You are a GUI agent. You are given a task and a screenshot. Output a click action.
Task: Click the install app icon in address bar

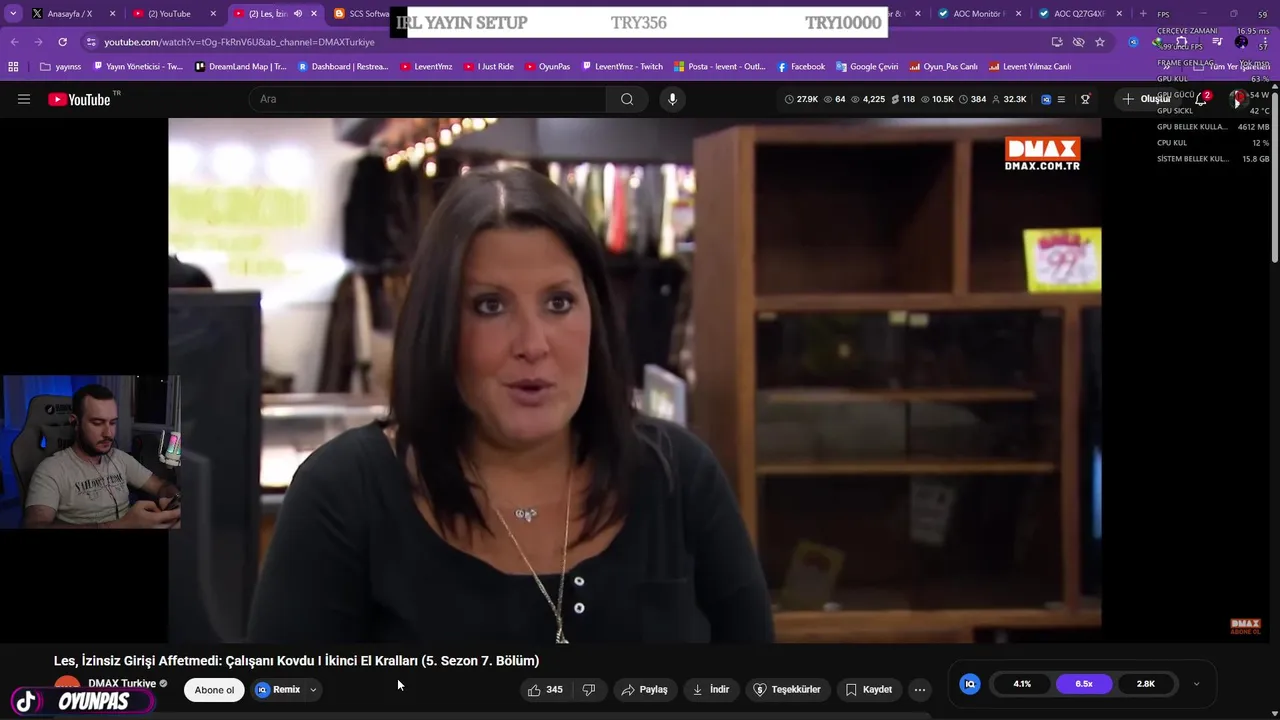coord(1057,42)
